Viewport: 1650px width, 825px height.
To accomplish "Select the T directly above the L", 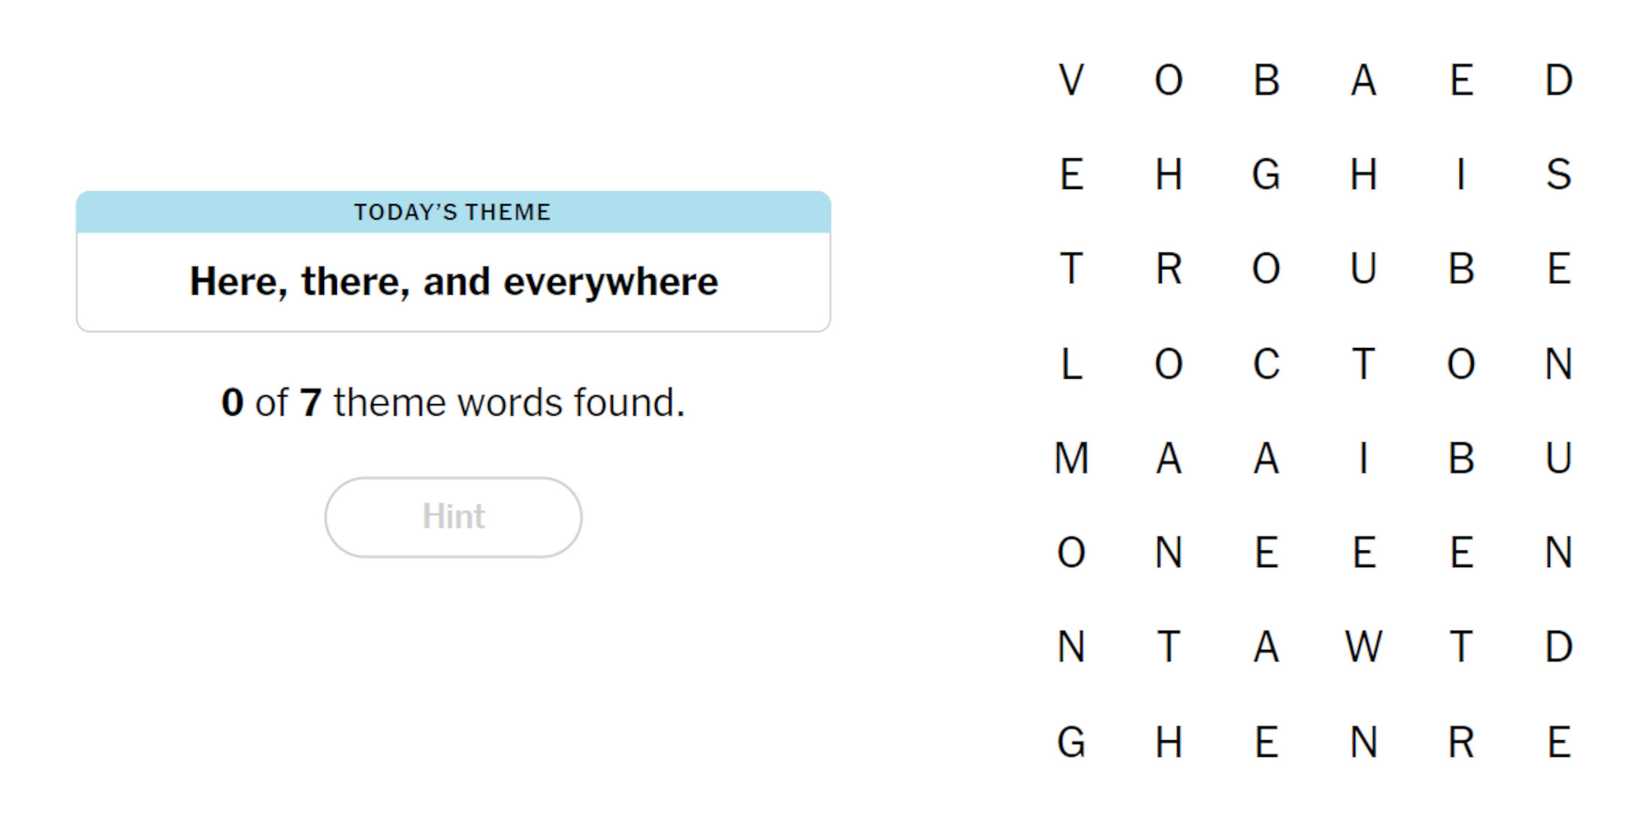I will pos(1071,269).
